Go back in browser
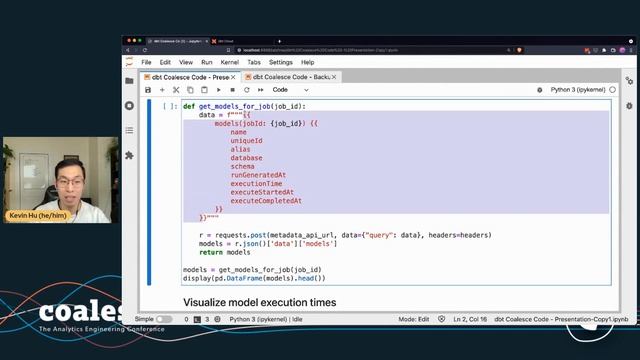The width and height of the screenshot is (640, 360). [x=127, y=50]
